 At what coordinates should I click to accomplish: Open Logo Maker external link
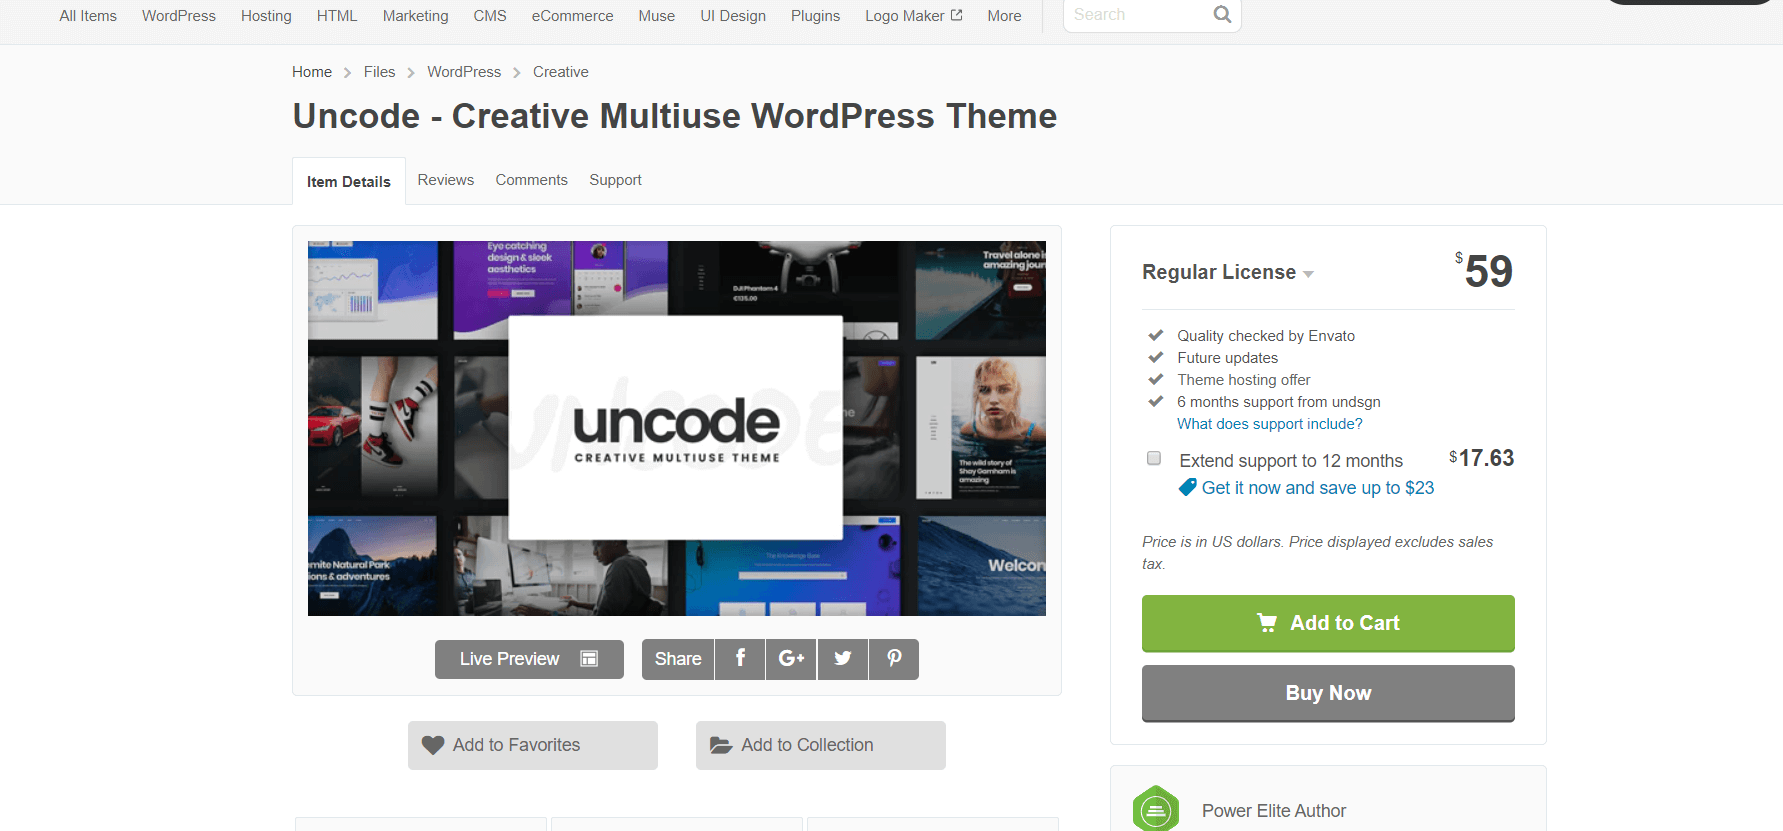[x=913, y=16]
